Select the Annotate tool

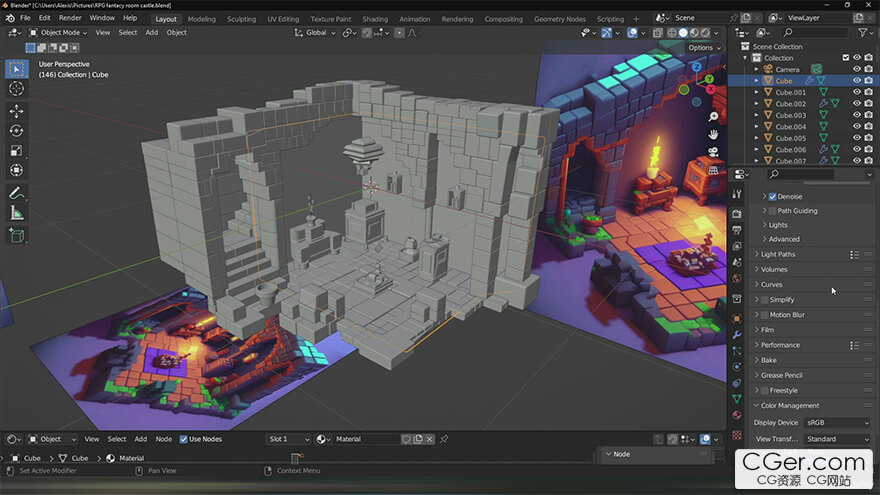click(16, 194)
